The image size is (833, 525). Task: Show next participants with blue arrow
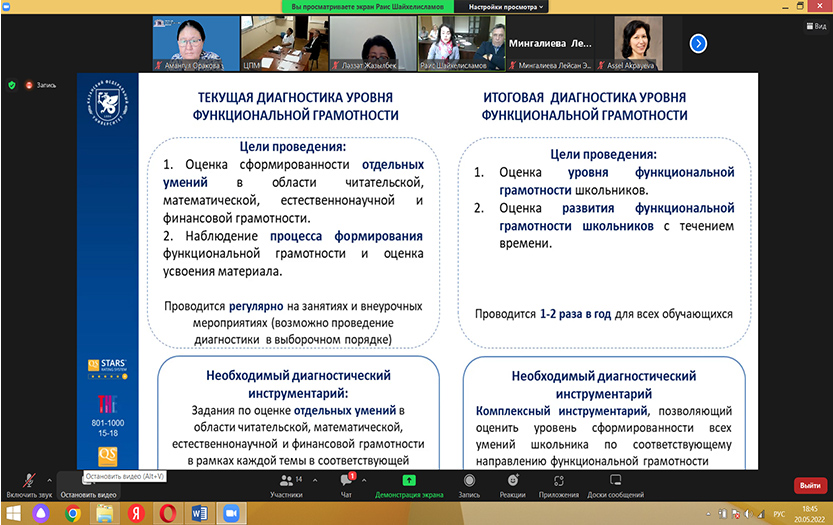coord(699,43)
